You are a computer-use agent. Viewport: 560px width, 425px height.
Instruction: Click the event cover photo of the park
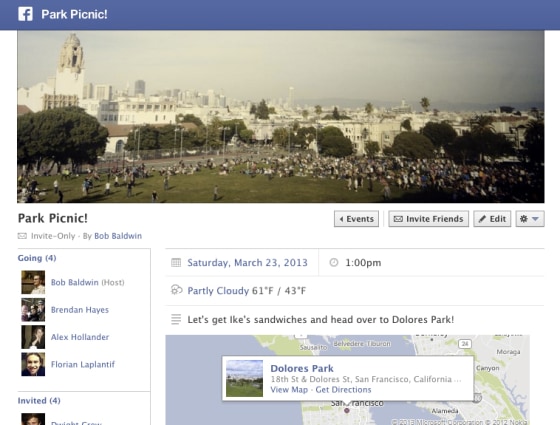pos(281,117)
